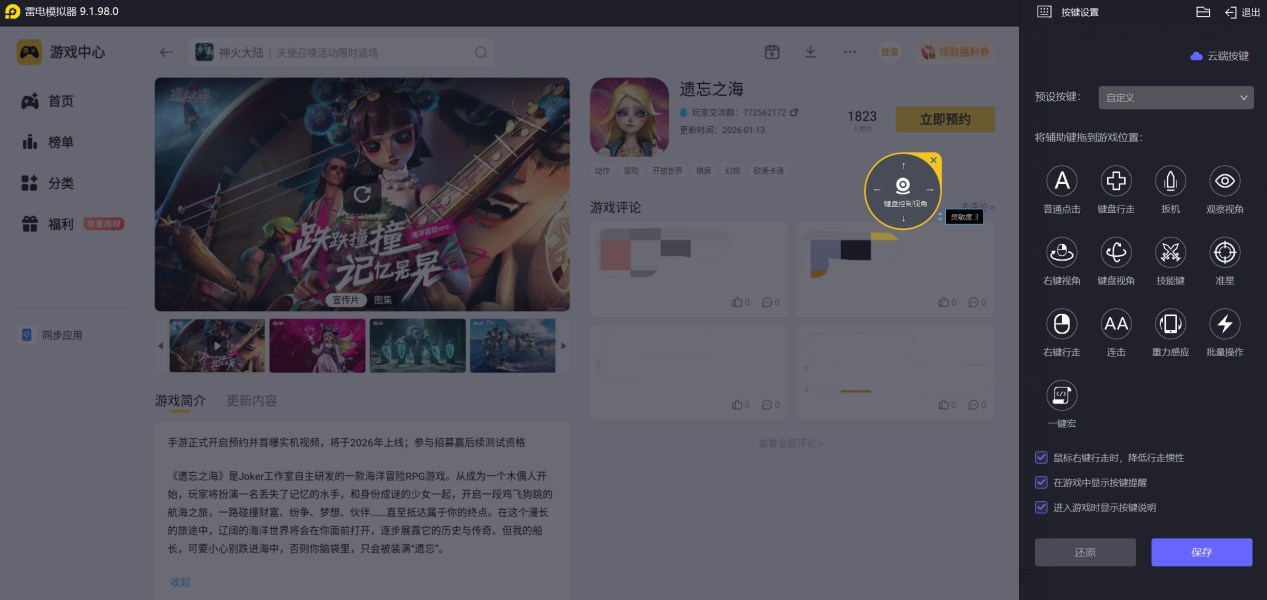Click the down arrow of 键盘控制视角 control

[903, 218]
